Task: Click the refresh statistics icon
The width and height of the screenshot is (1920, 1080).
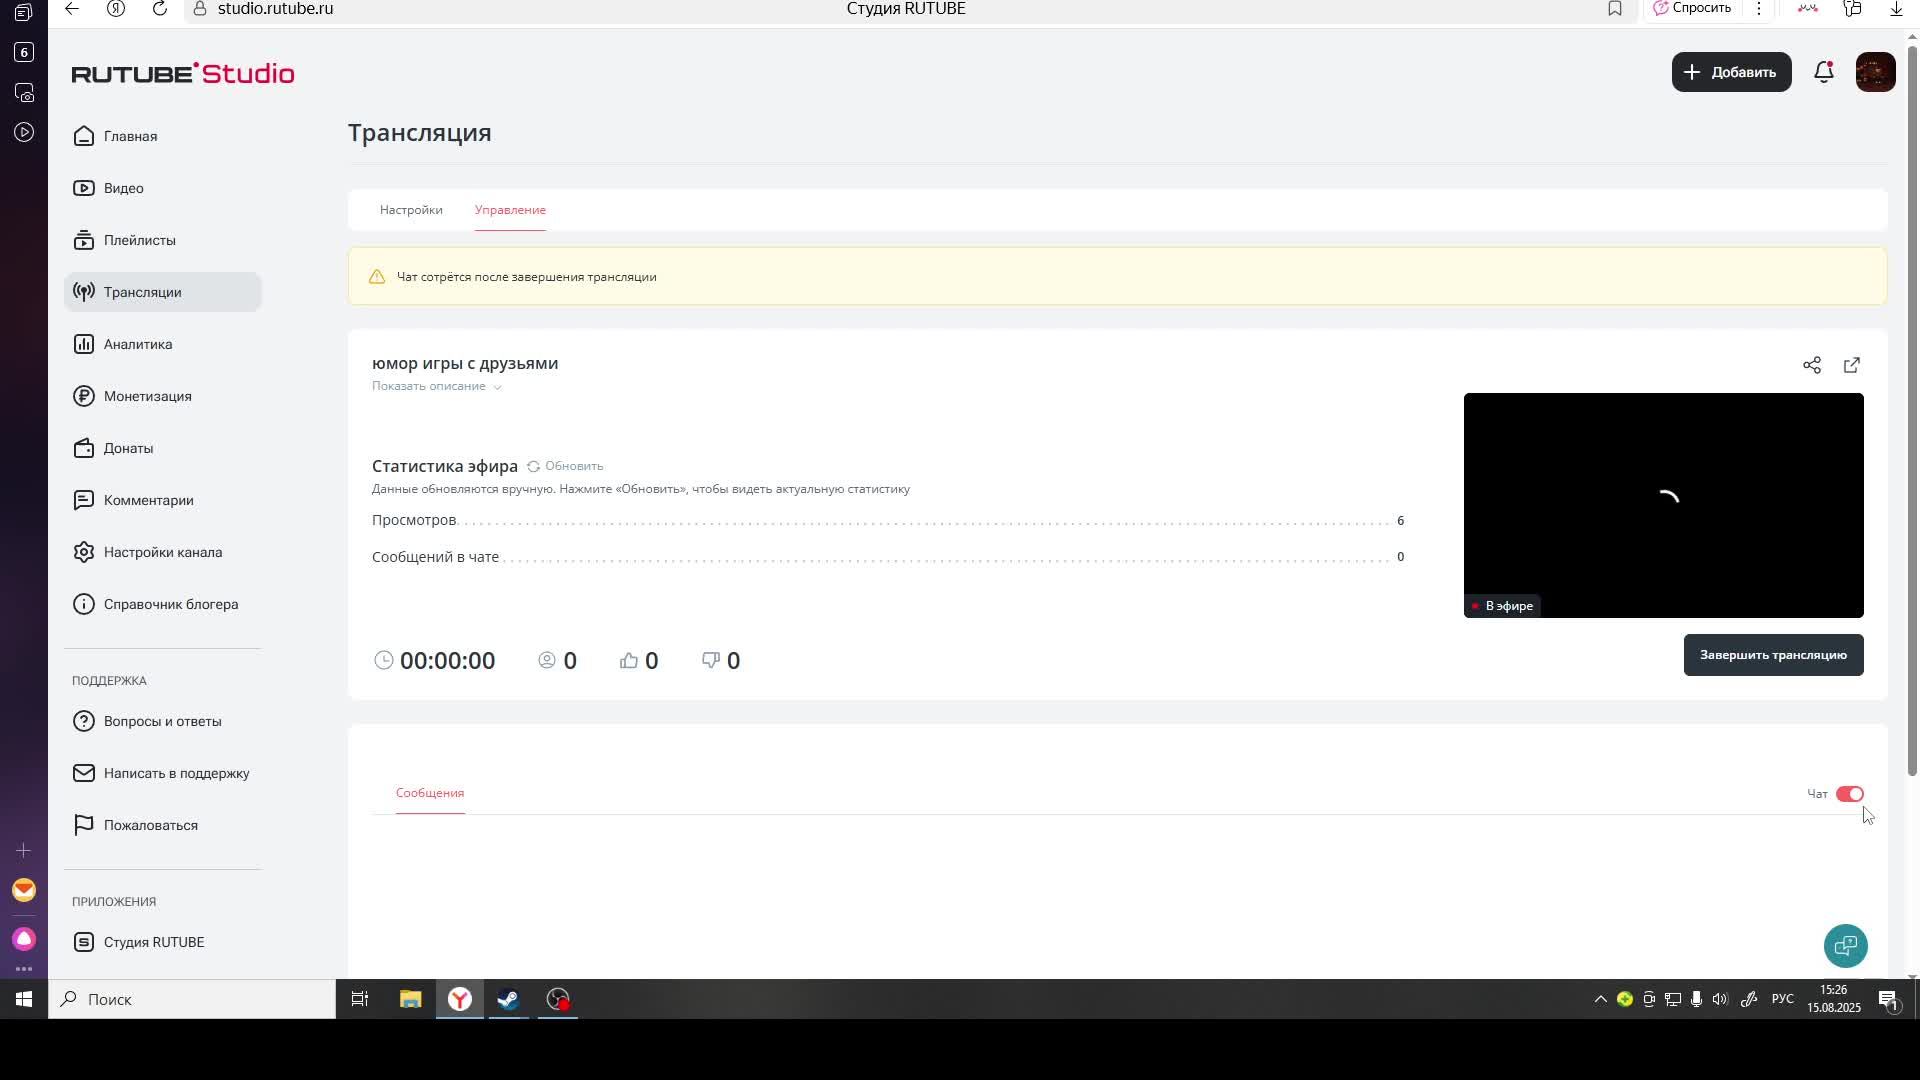Action: 534,466
